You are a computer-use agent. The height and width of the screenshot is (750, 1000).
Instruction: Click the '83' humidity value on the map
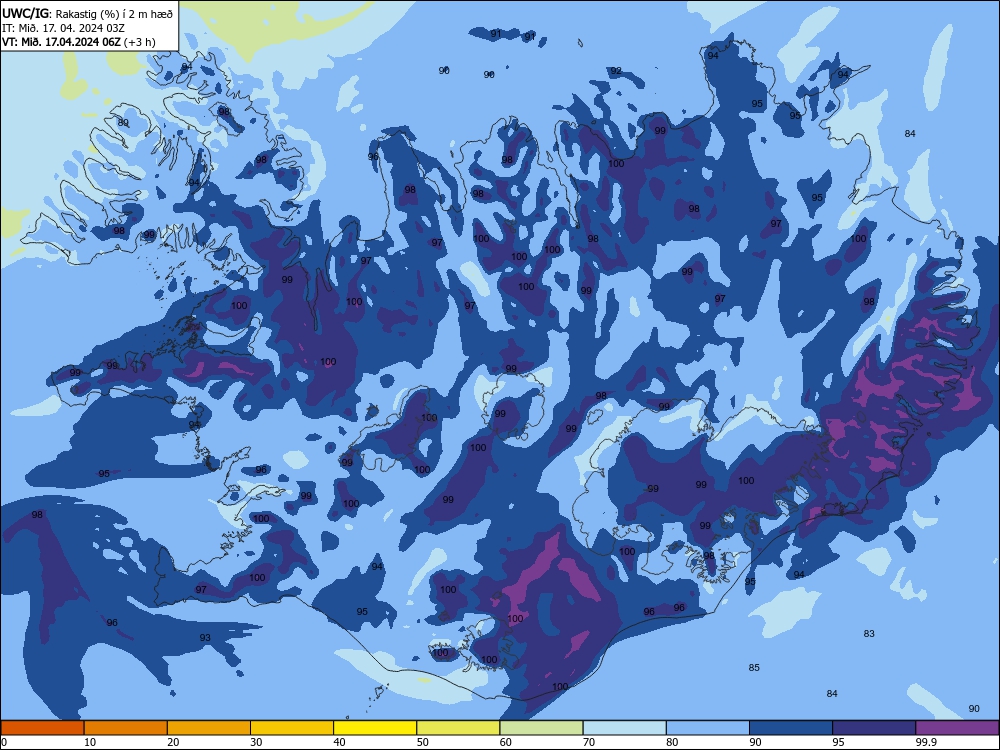tap(869, 633)
